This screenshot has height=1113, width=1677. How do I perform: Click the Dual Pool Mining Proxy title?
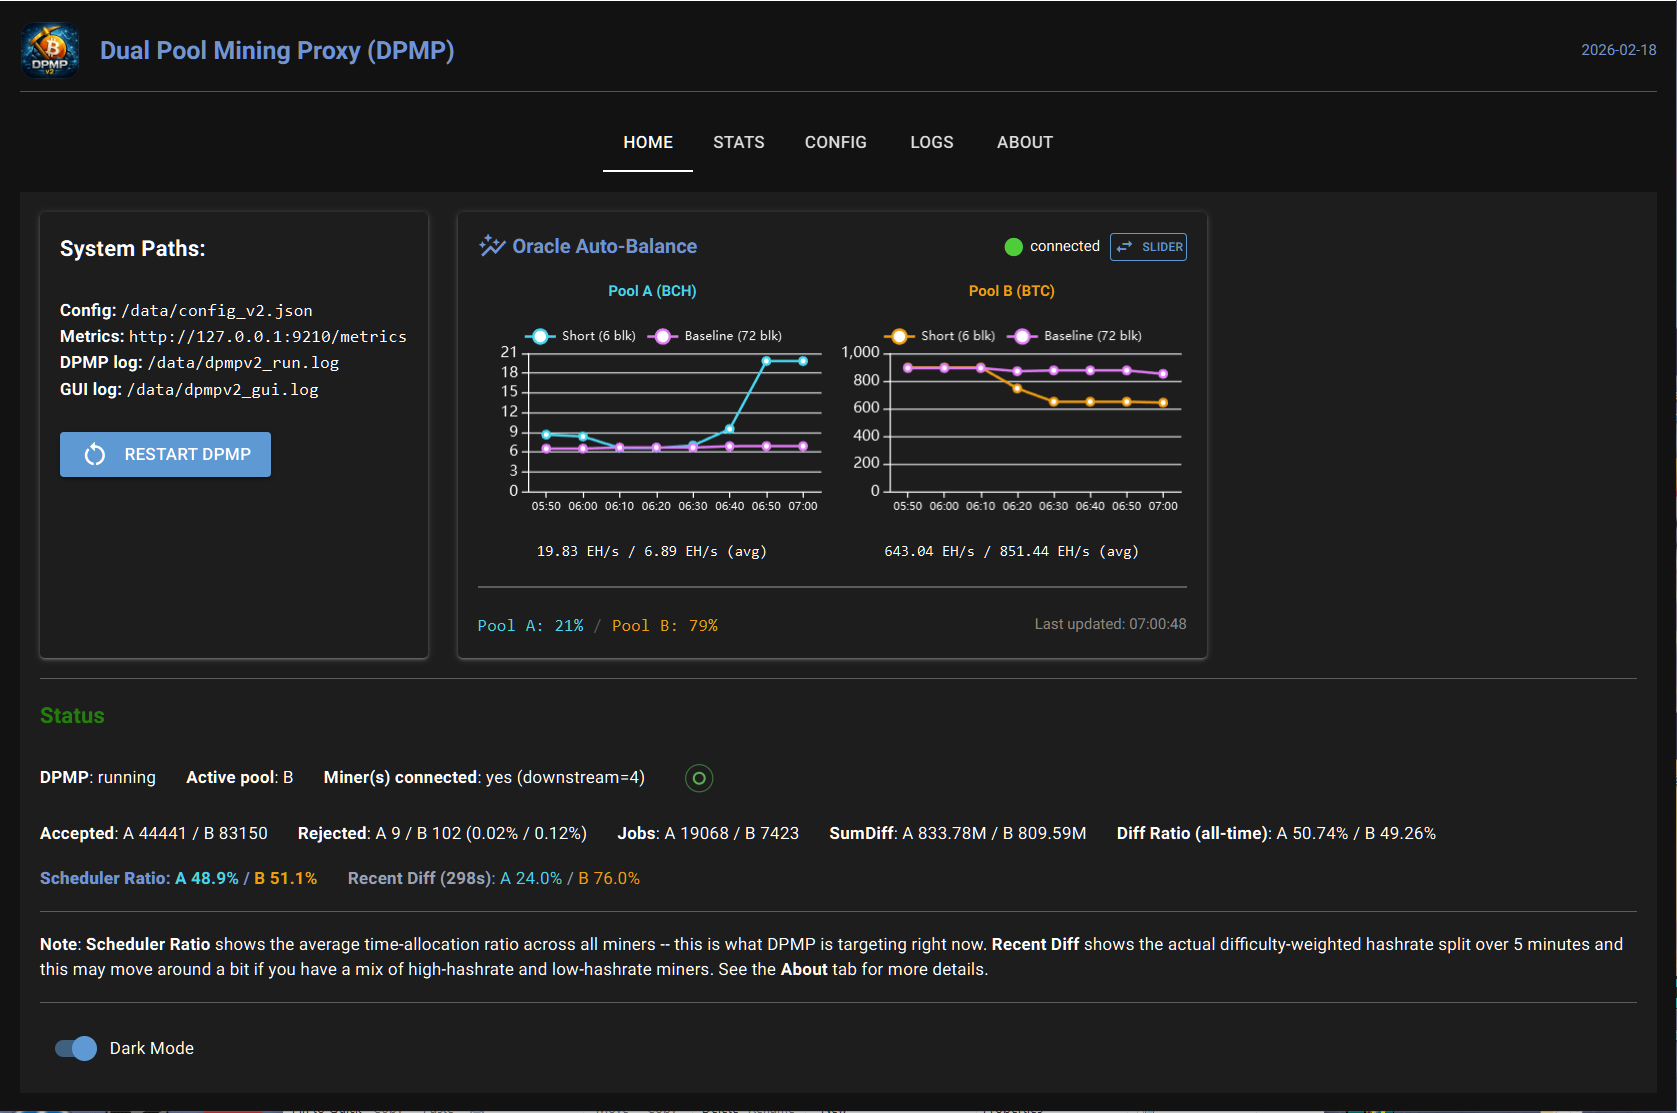(x=277, y=50)
